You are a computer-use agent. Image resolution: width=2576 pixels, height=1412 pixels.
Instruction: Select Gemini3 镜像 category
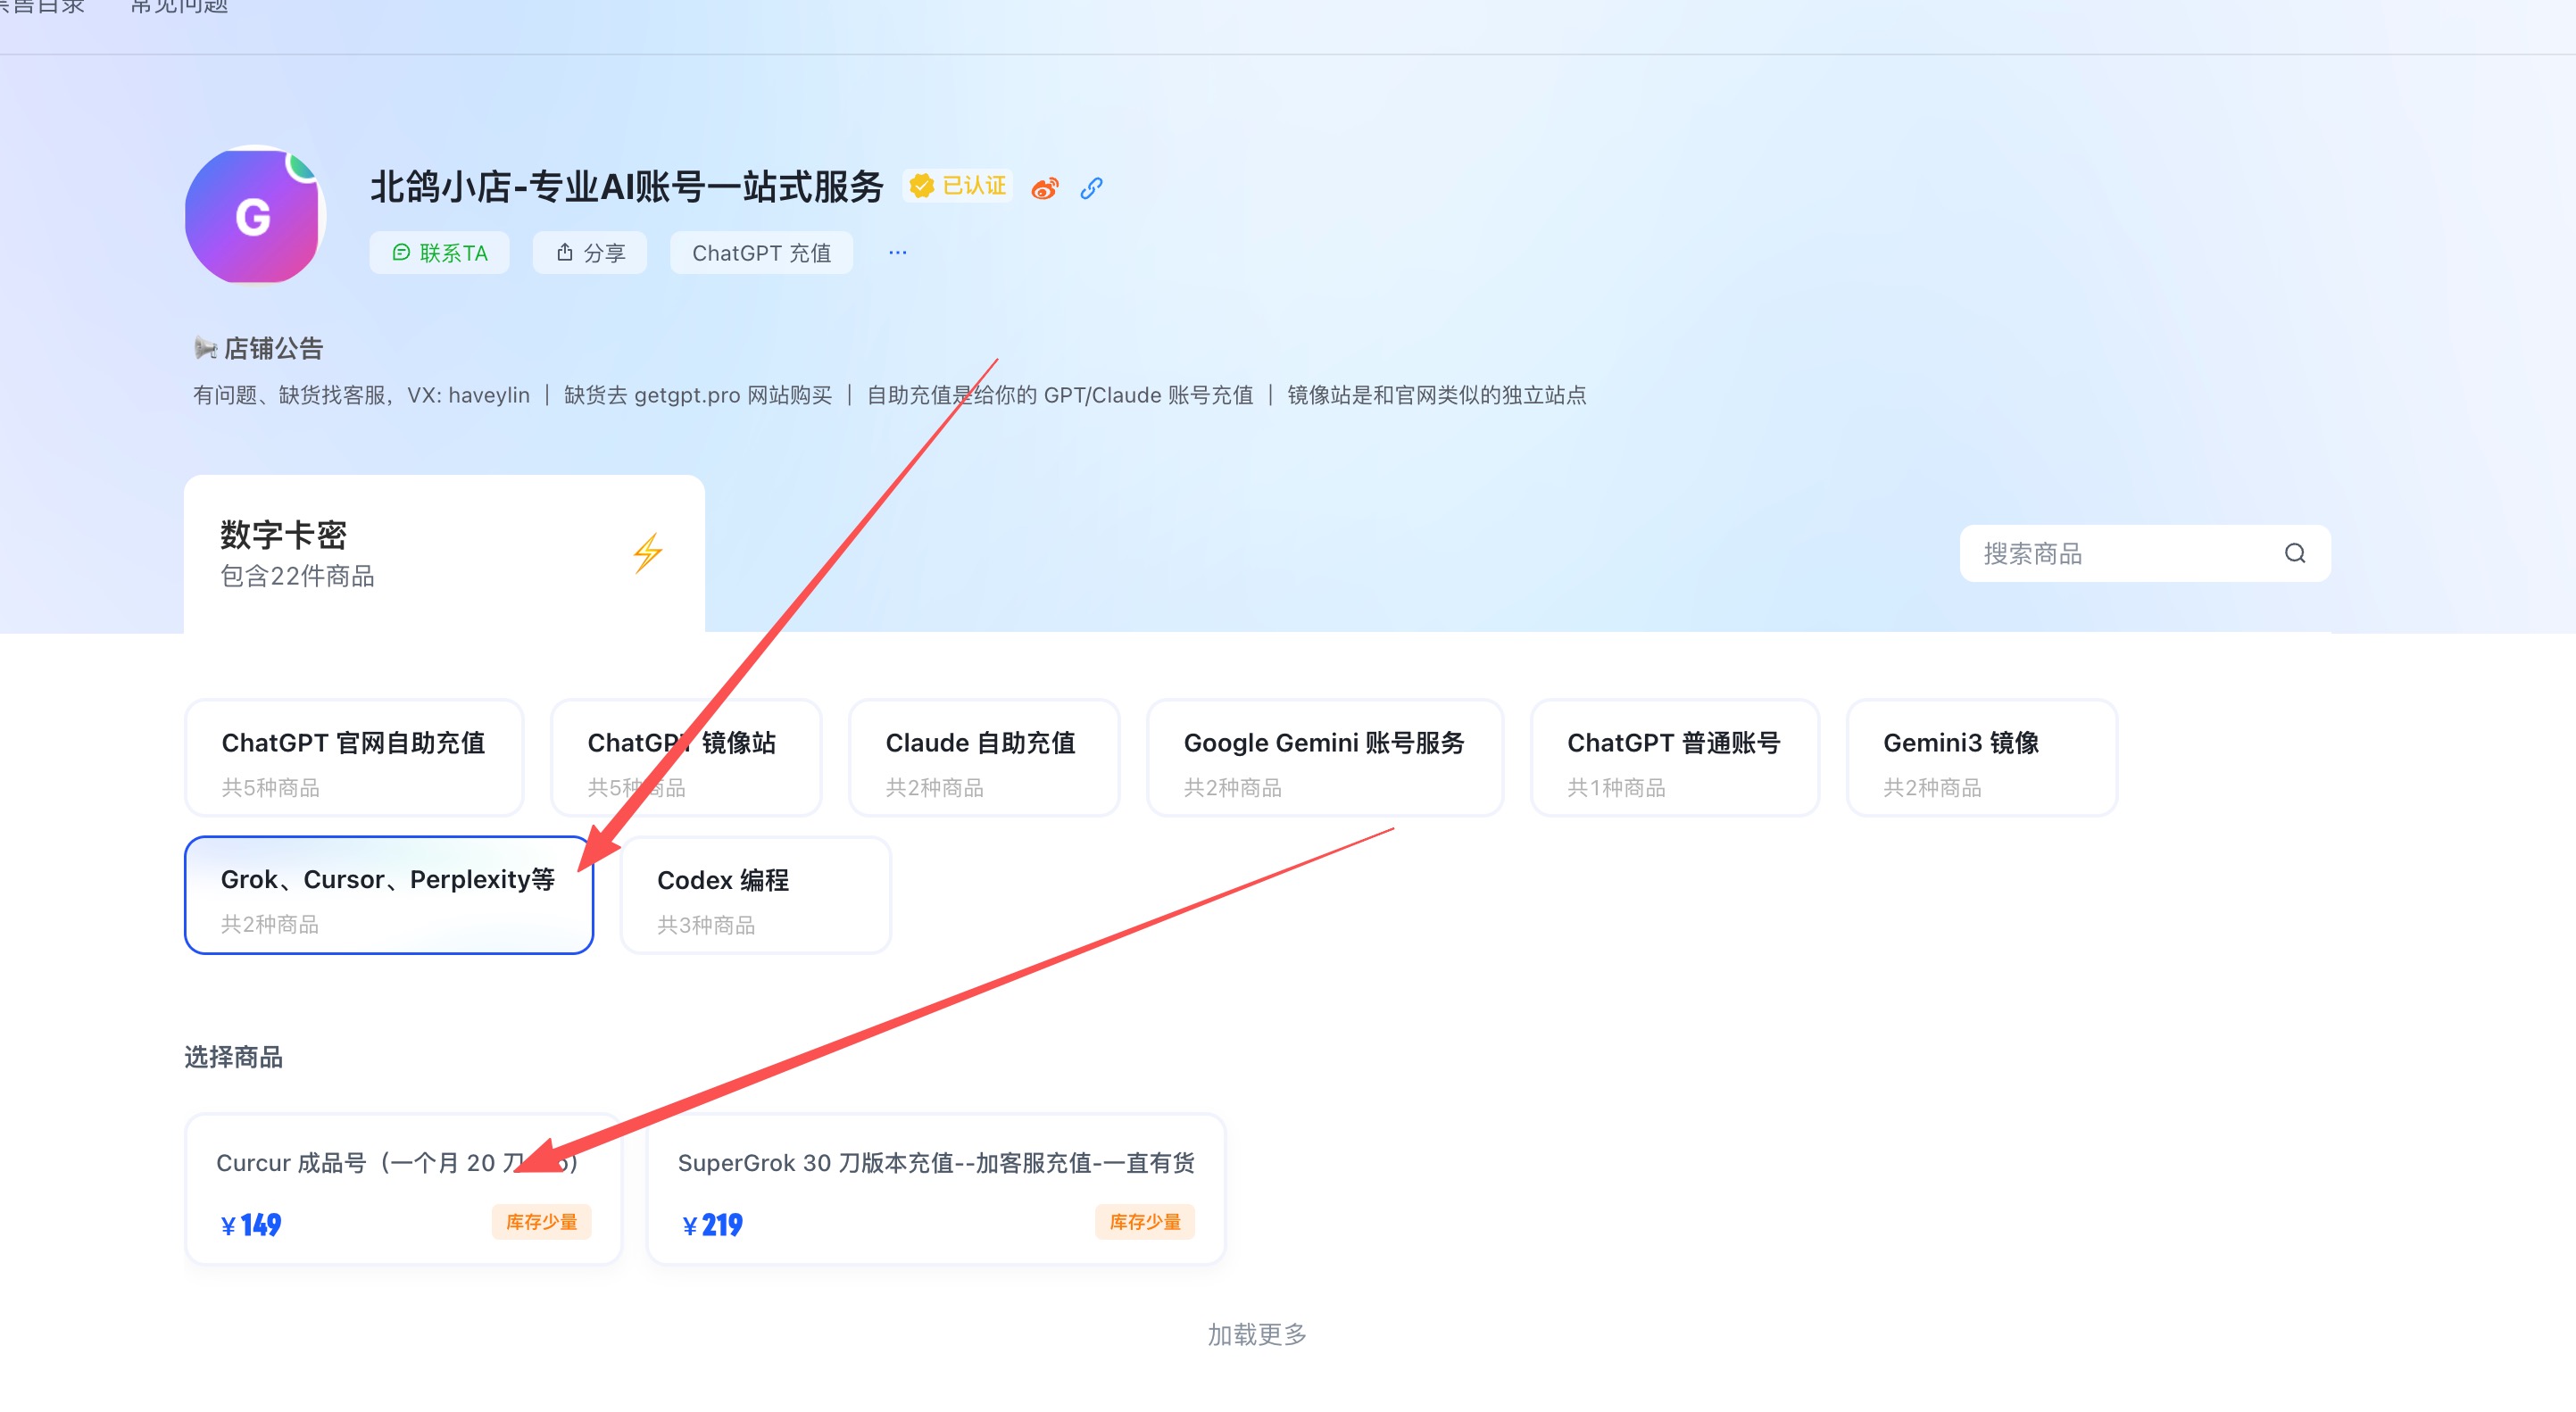[1981, 759]
